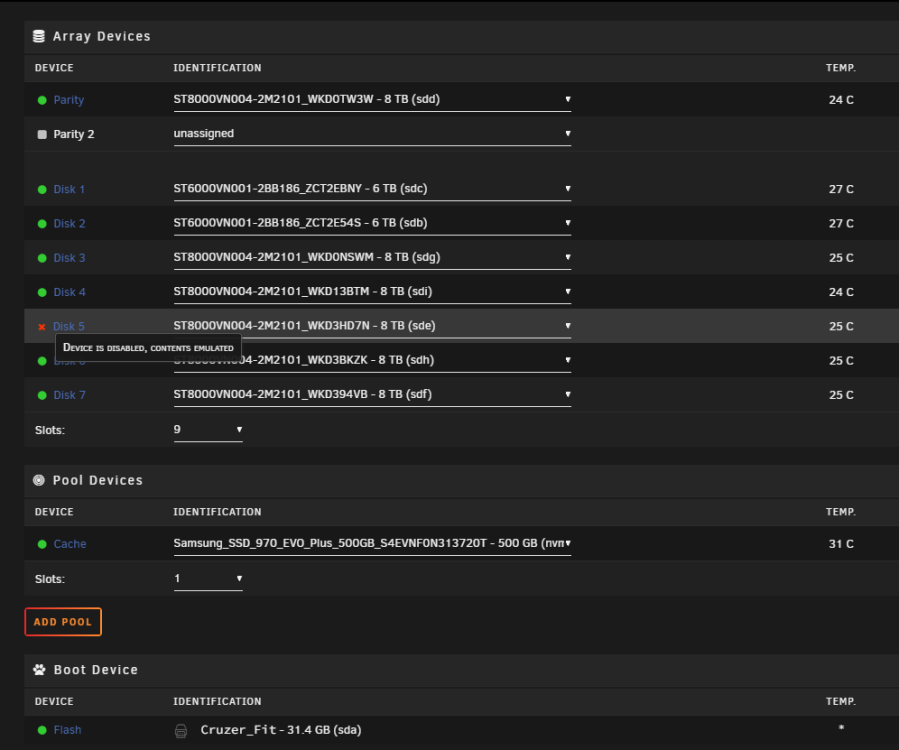Screen dimensions: 899x750
Task: Open the Disk 1 device link
Action: pos(69,189)
